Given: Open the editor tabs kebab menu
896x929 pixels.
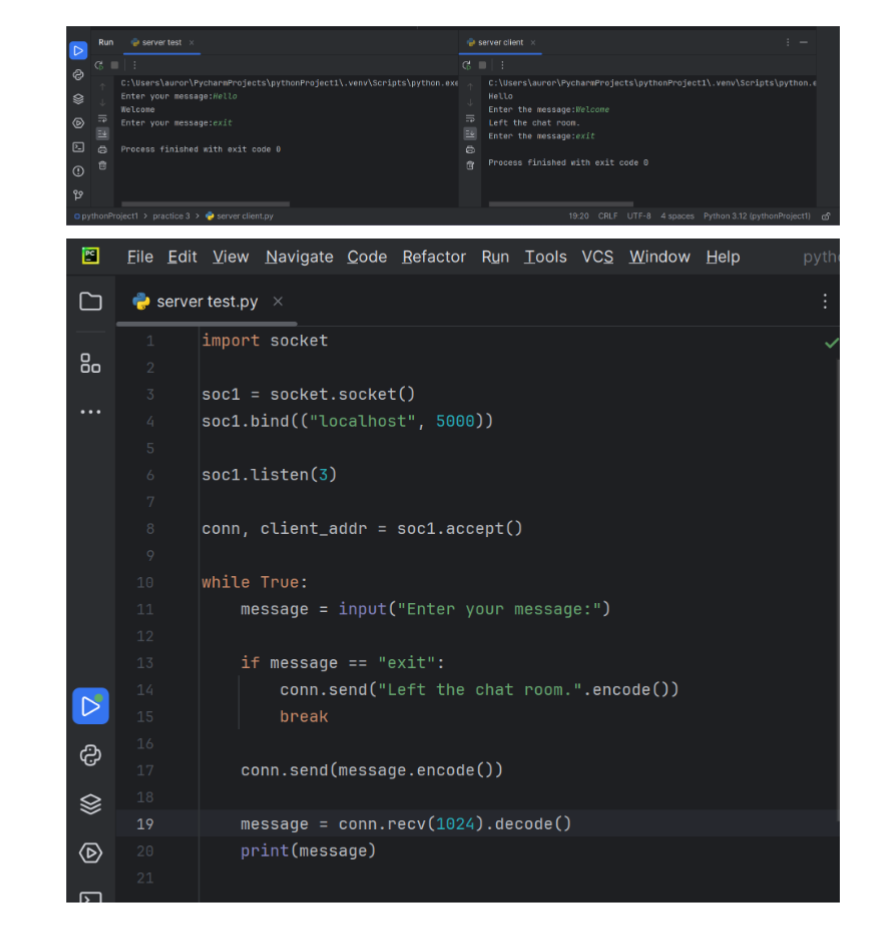Looking at the screenshot, I should pyautogui.click(x=825, y=302).
